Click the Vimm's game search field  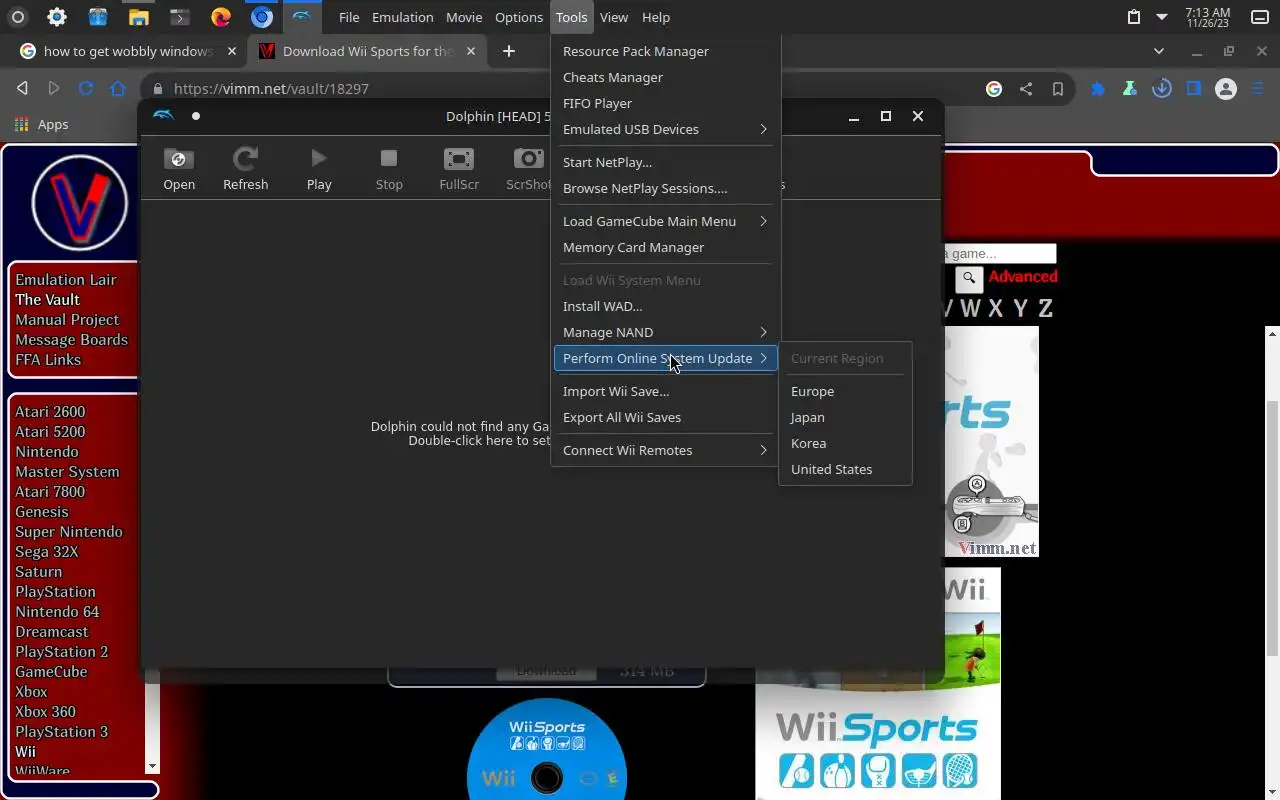point(1000,254)
